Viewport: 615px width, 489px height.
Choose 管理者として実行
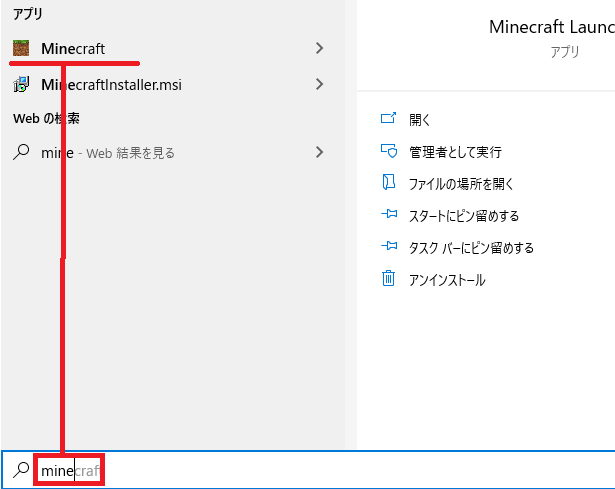pyautogui.click(x=455, y=152)
